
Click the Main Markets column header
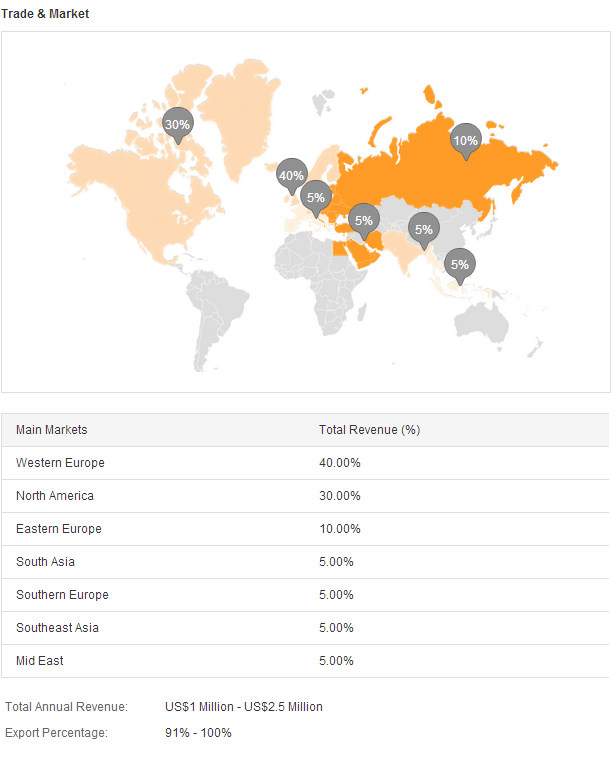click(52, 430)
